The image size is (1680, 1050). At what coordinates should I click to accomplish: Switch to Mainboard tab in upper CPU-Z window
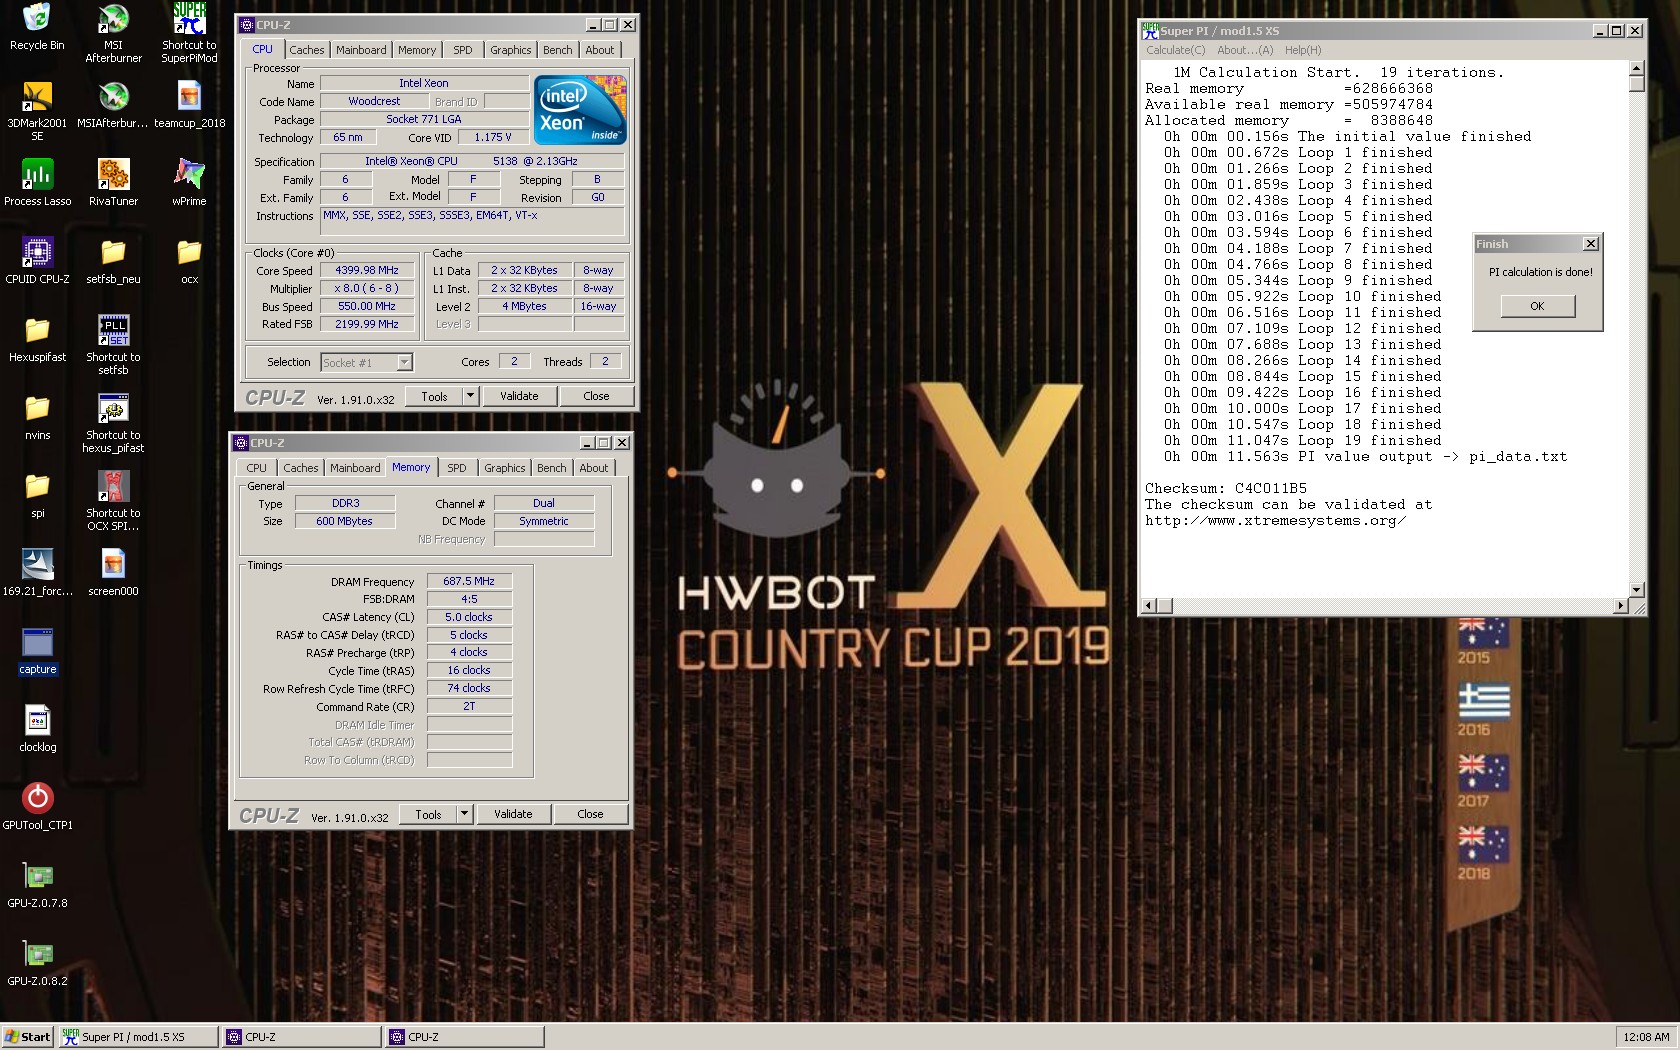pyautogui.click(x=361, y=50)
